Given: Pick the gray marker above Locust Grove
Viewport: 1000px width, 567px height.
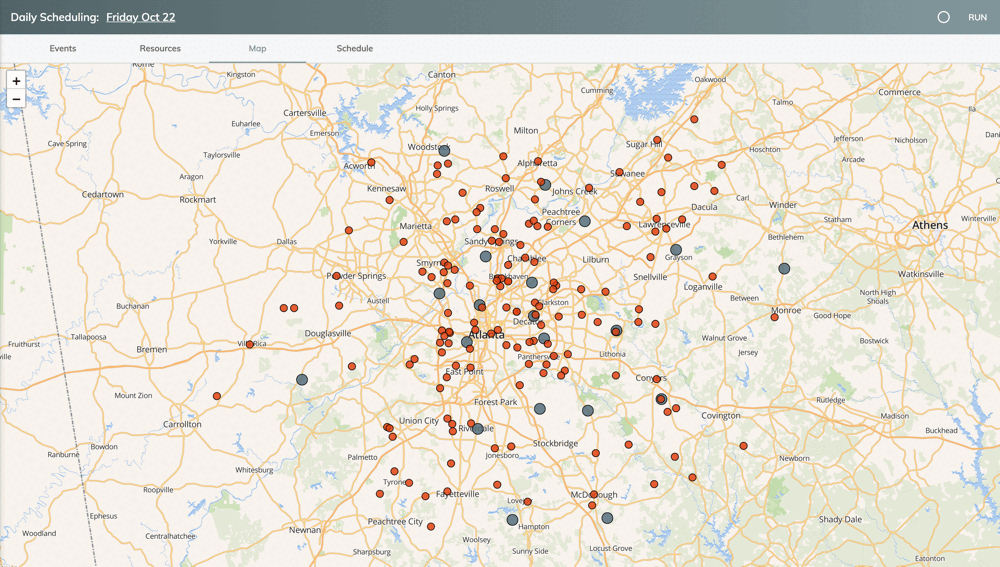Looking at the screenshot, I should point(607,518).
